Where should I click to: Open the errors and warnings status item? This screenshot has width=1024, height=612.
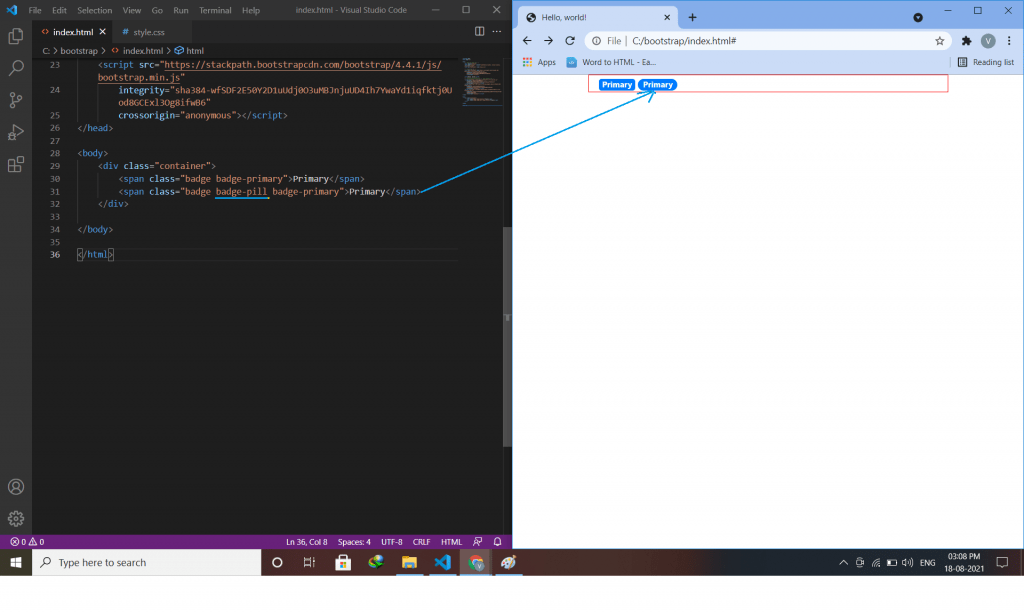tap(27, 541)
